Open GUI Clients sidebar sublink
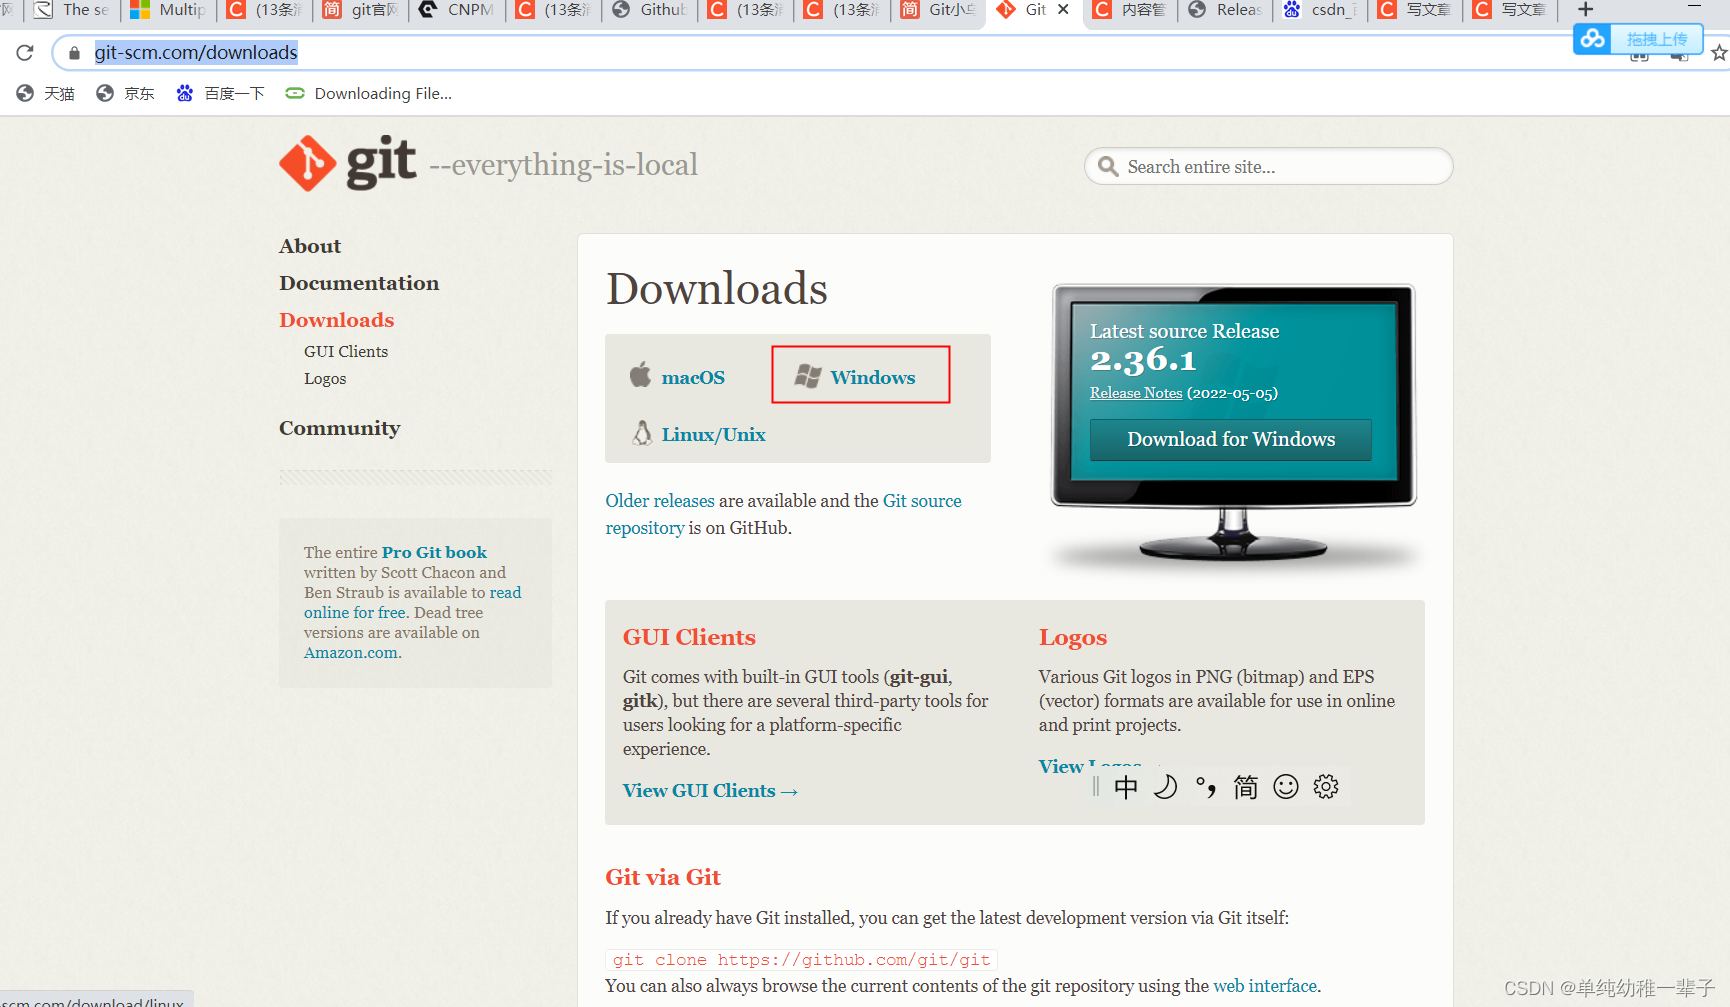This screenshot has width=1730, height=1007. click(x=346, y=351)
